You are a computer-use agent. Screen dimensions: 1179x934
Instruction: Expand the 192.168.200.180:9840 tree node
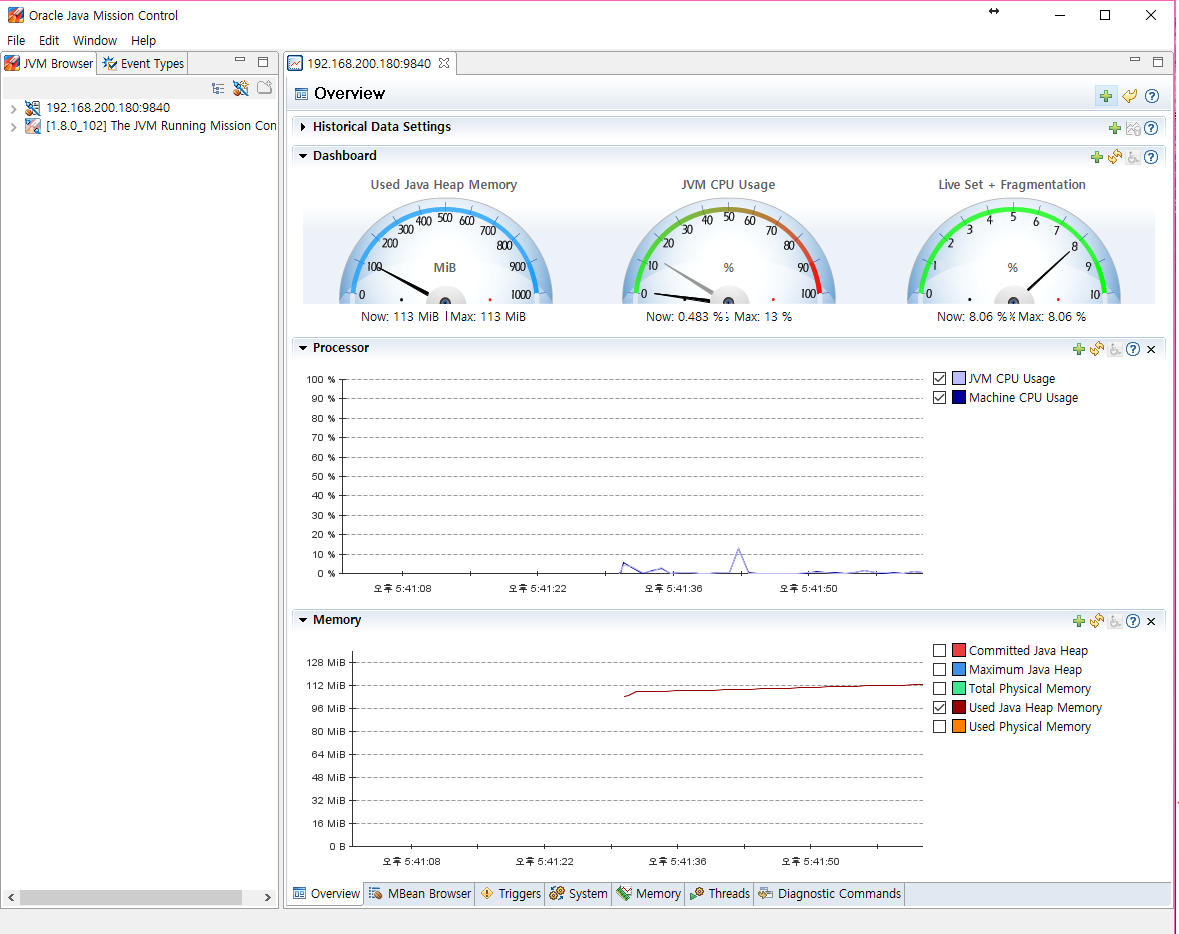click(13, 109)
